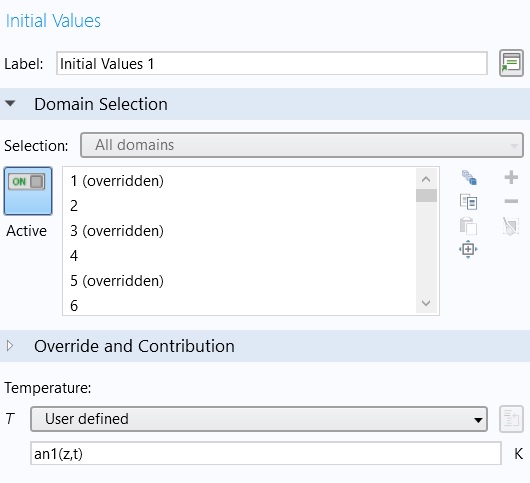Click the Select Box cubes icon
Image resolution: width=530 pixels, height=483 pixels.
(x=469, y=177)
